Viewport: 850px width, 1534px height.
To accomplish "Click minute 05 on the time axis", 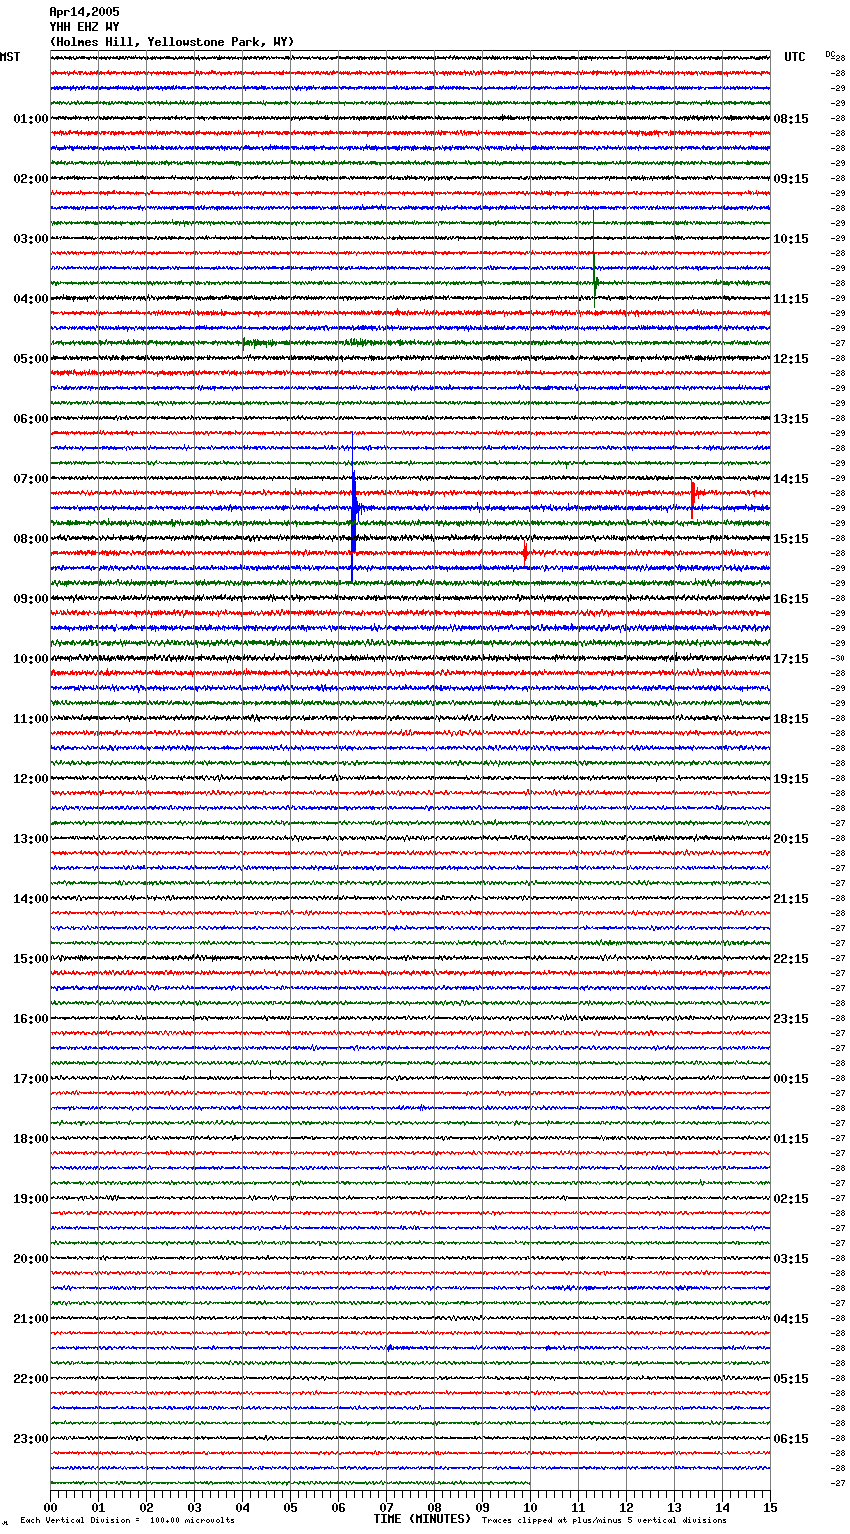I will pos(290,1507).
